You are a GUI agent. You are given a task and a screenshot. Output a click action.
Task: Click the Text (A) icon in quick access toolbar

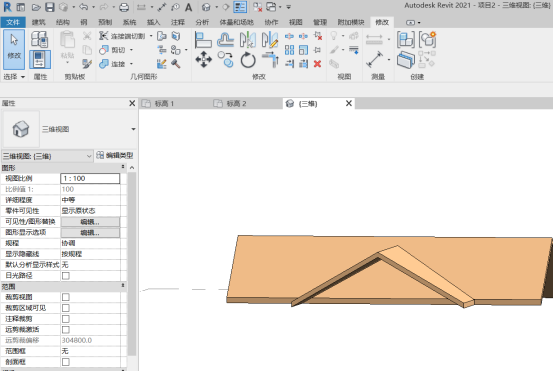coord(189,7)
